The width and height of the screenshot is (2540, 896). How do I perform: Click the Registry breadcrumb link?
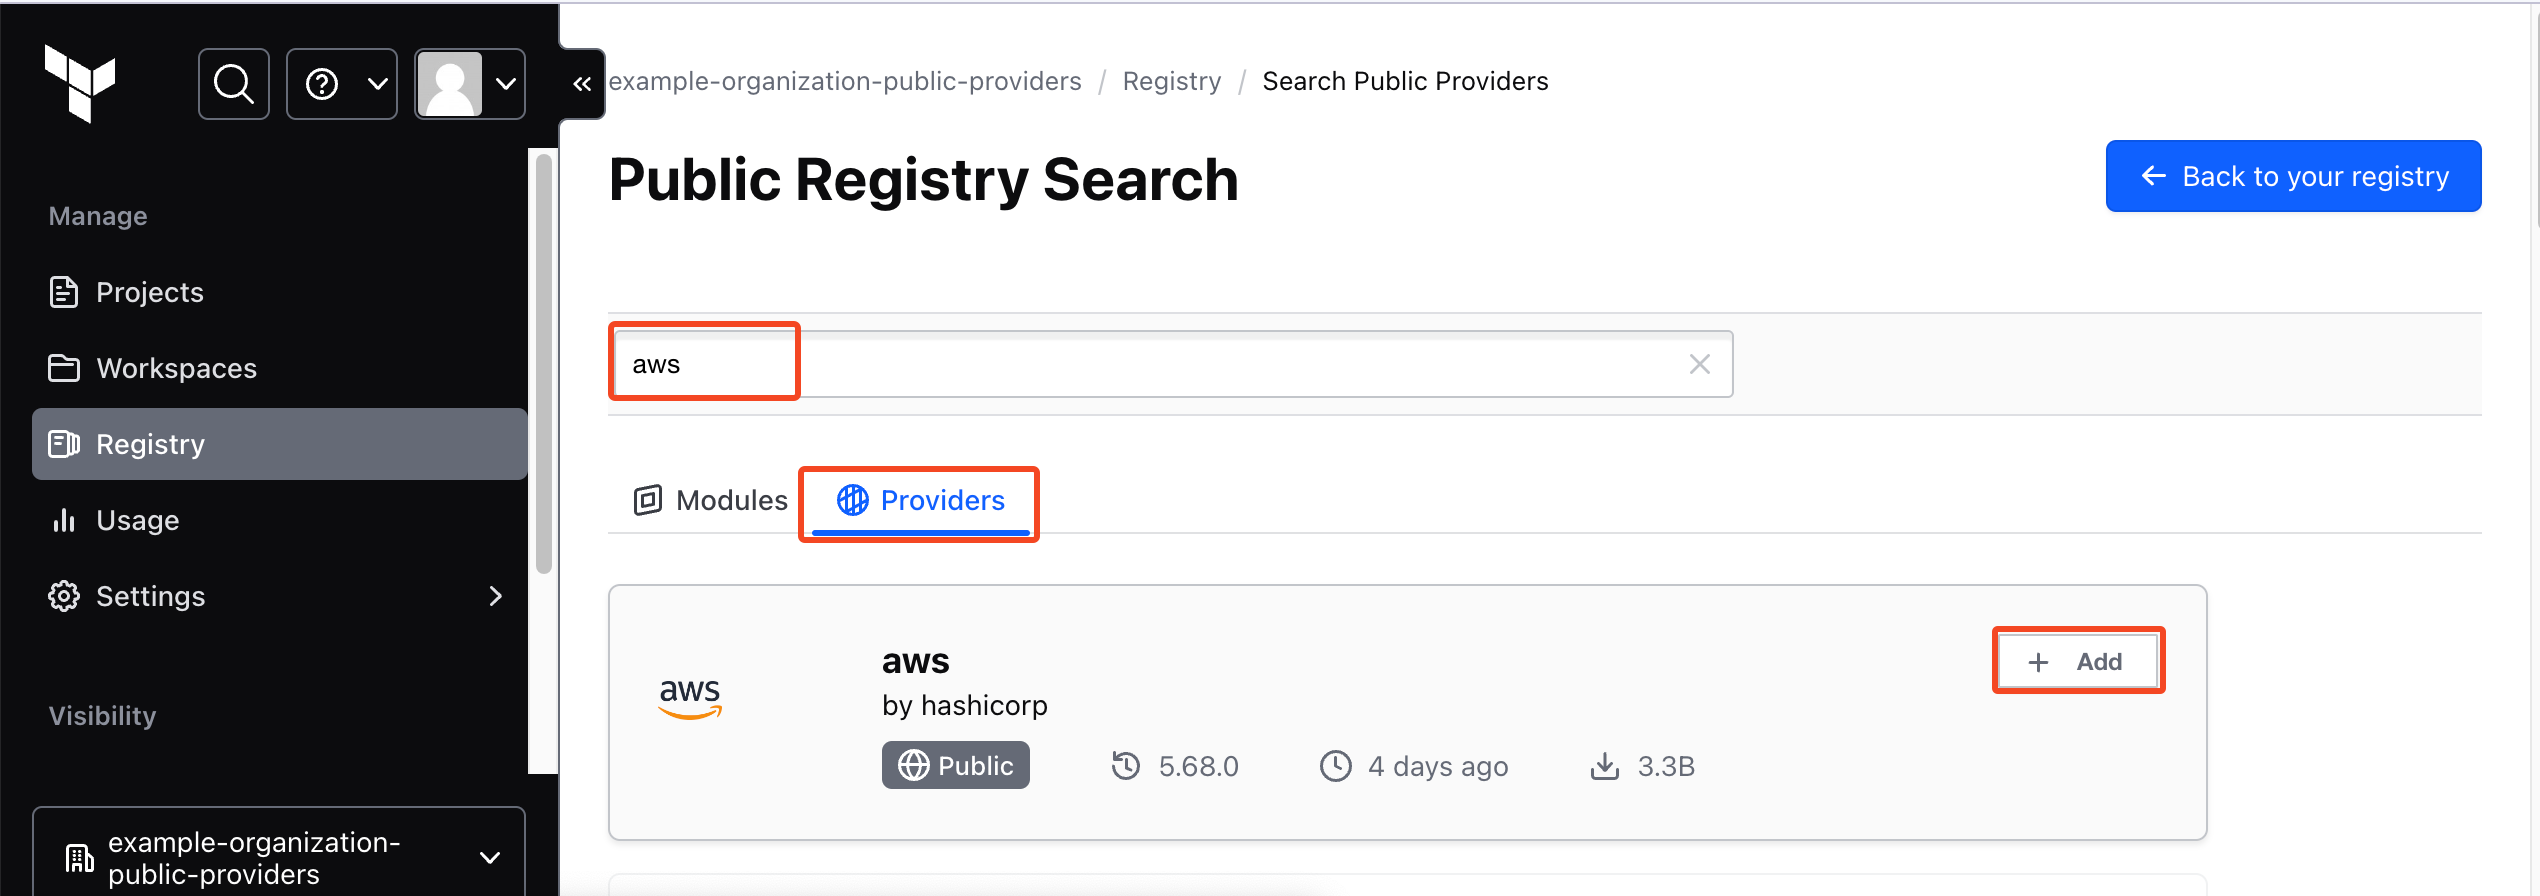(x=1171, y=81)
